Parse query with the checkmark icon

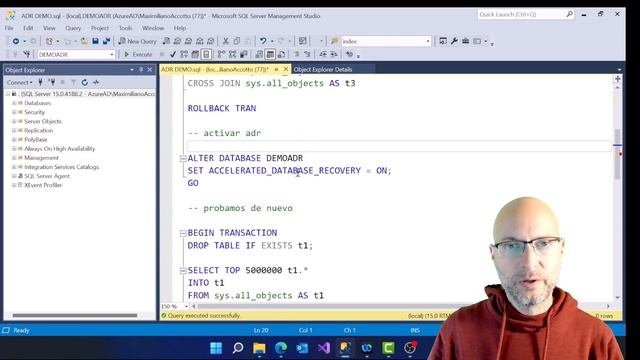173,54
